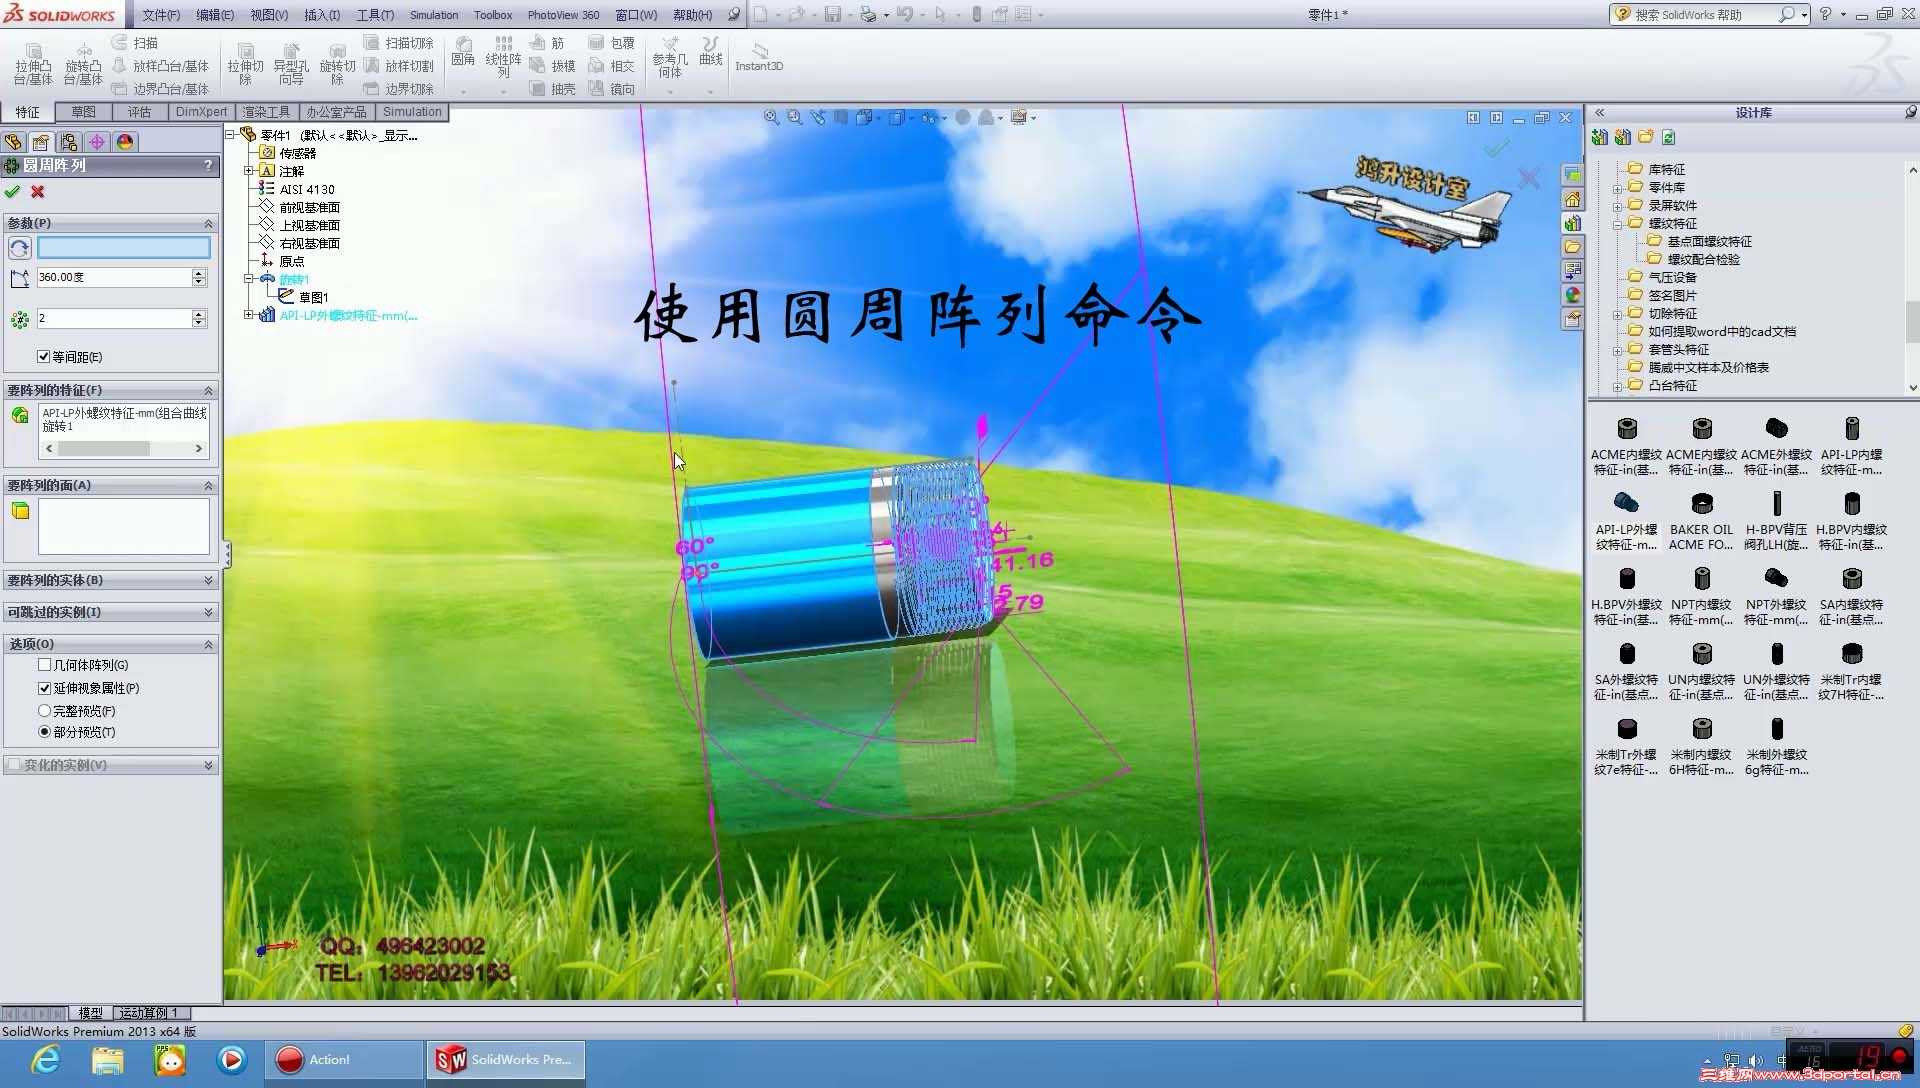Screen dimensions: 1920x1088
Task: Select the 米制Tr外螺纹7e特征 library item
Action: 1626,747
